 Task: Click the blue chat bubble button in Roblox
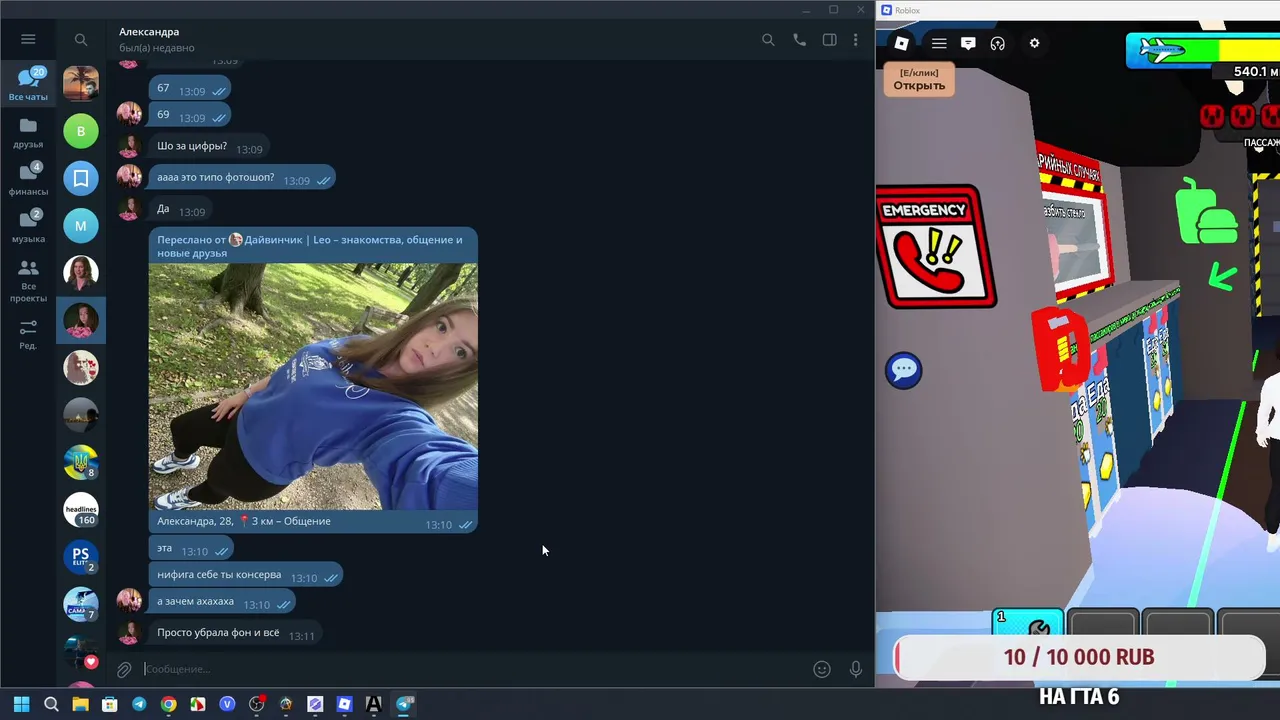904,370
